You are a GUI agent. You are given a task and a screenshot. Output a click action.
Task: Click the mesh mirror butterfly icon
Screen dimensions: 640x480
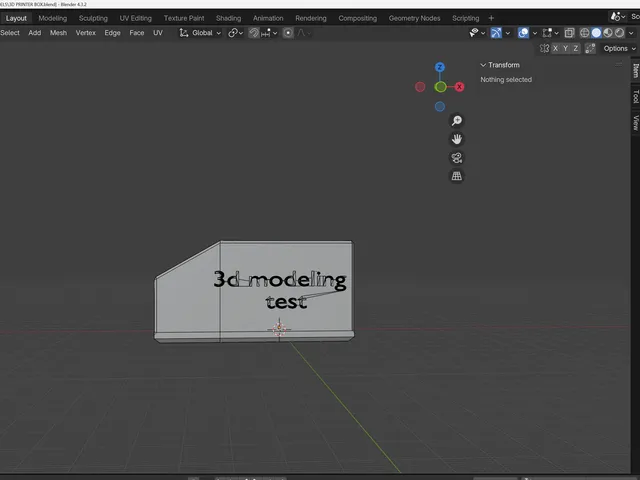click(544, 49)
